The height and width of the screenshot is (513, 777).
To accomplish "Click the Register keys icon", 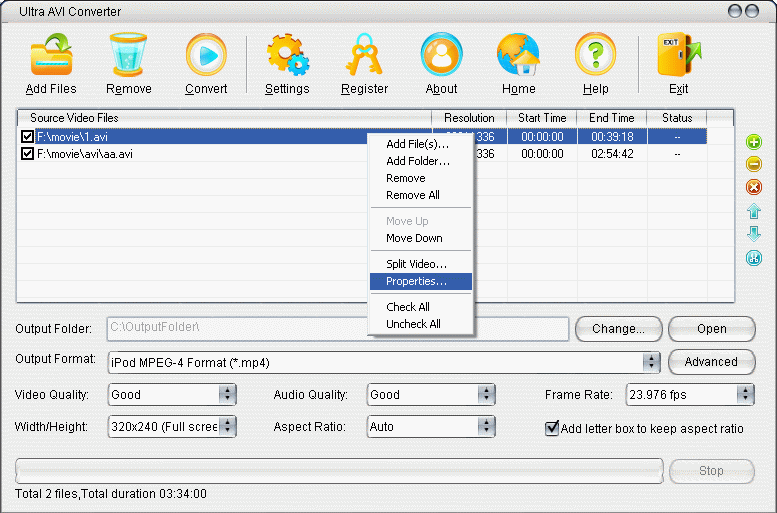I will pos(364,56).
